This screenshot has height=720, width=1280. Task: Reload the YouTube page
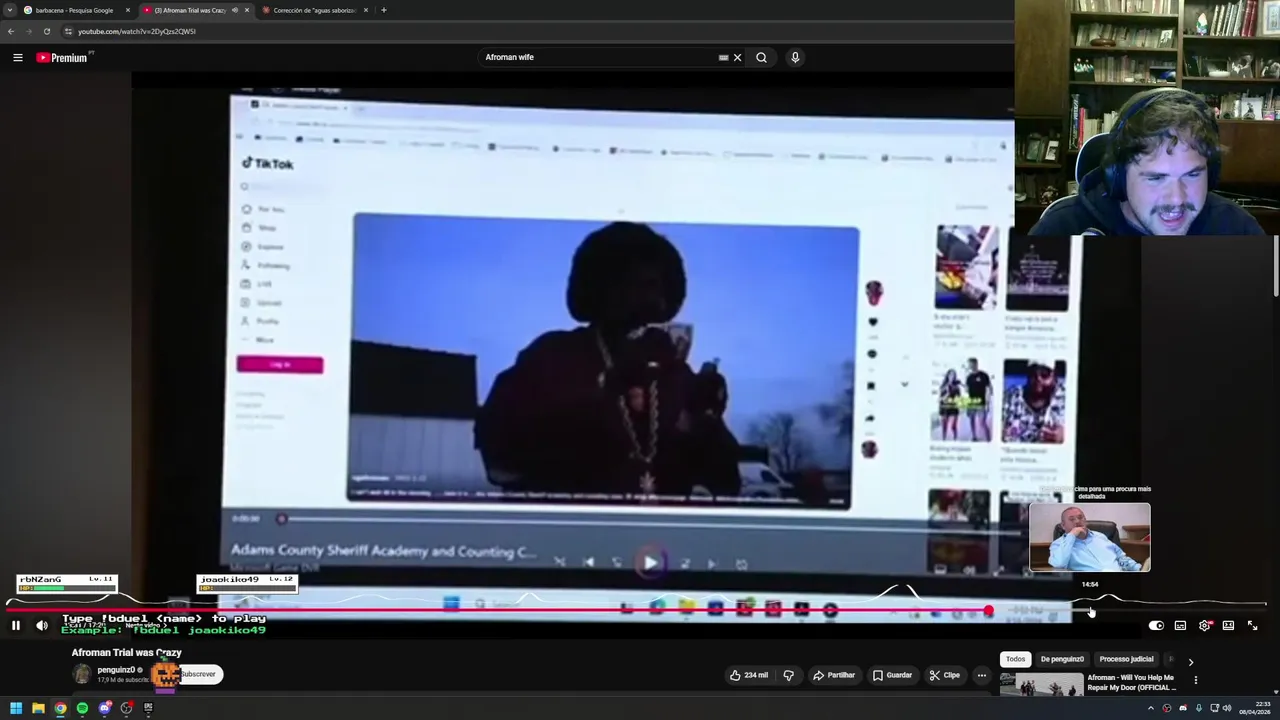click(46, 31)
